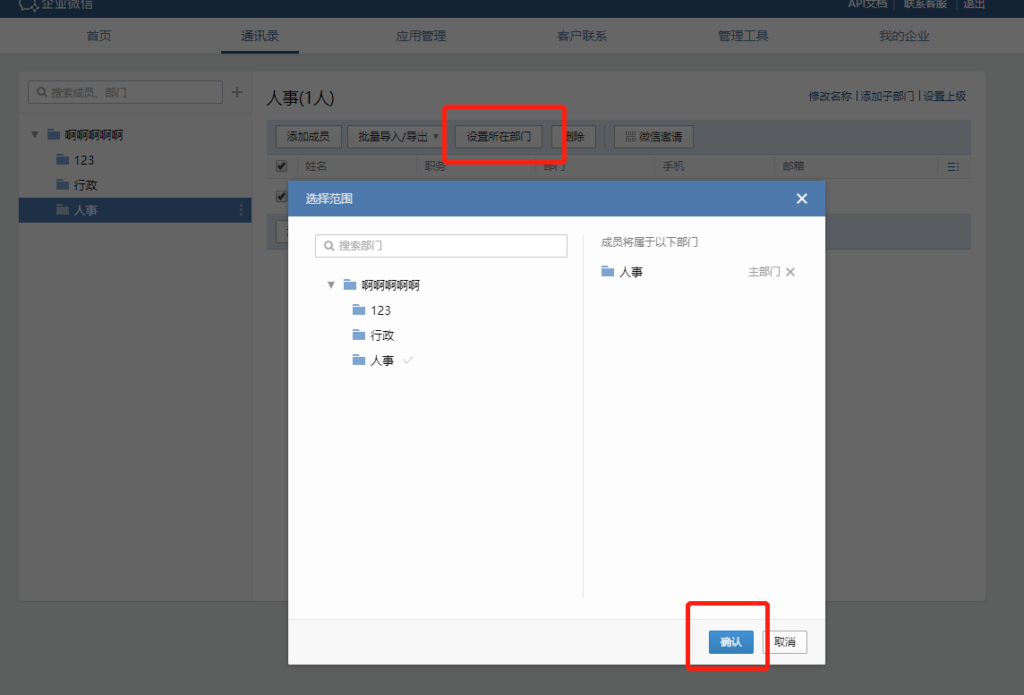1024x695 pixels.
Task: Select 人事 department in left sidebar
Action: (135, 210)
